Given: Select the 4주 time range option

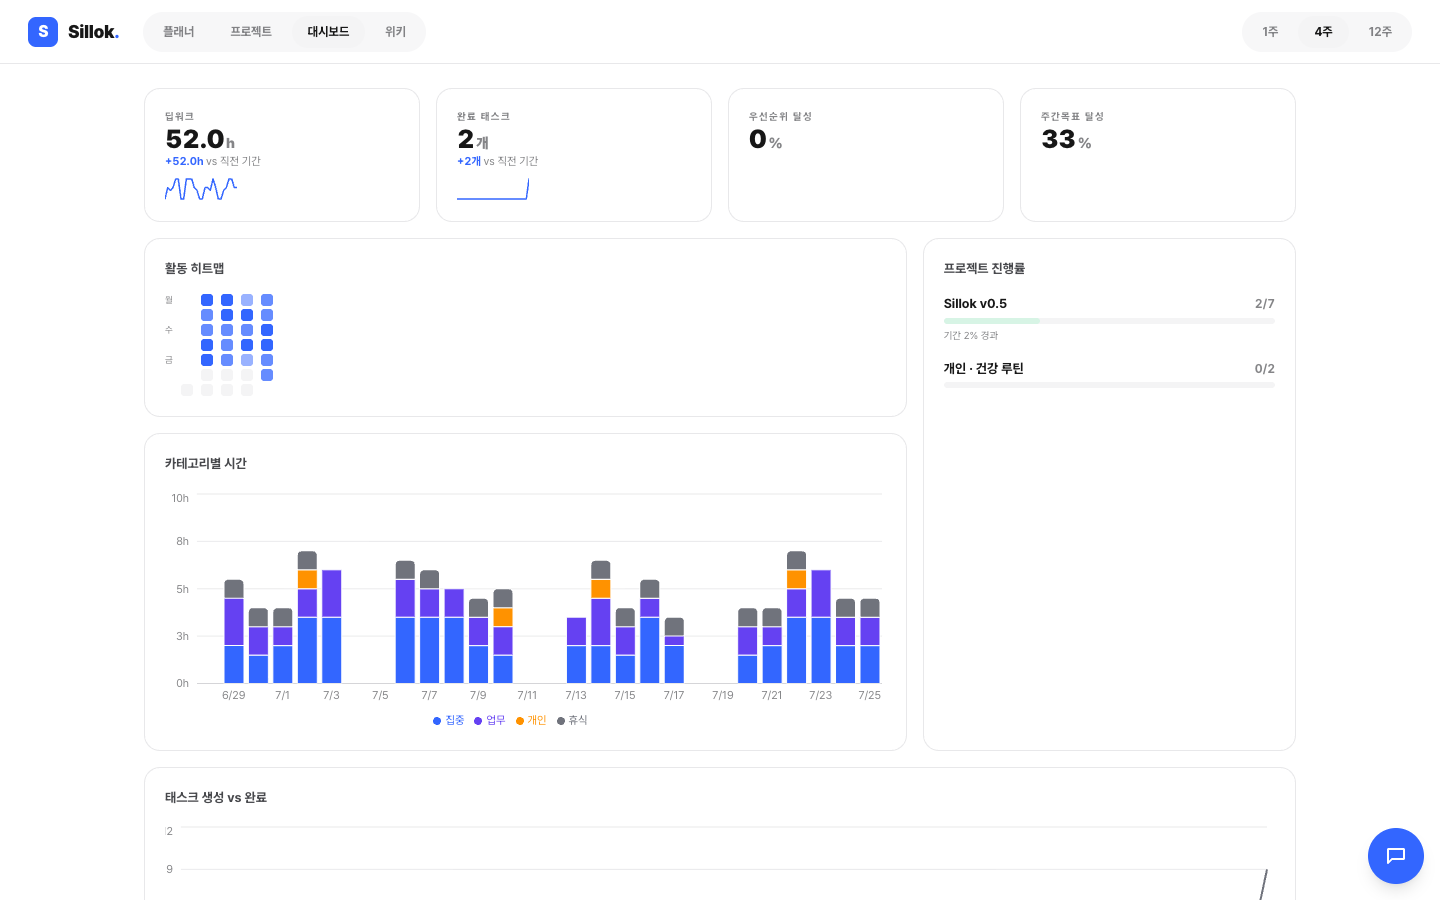Looking at the screenshot, I should pos(1323,32).
